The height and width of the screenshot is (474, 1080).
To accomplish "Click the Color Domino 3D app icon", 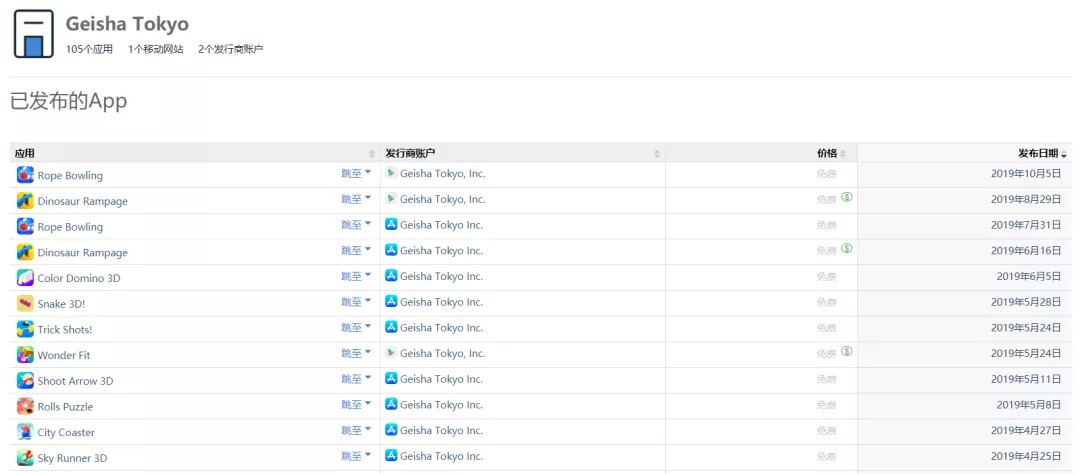I will [25, 278].
